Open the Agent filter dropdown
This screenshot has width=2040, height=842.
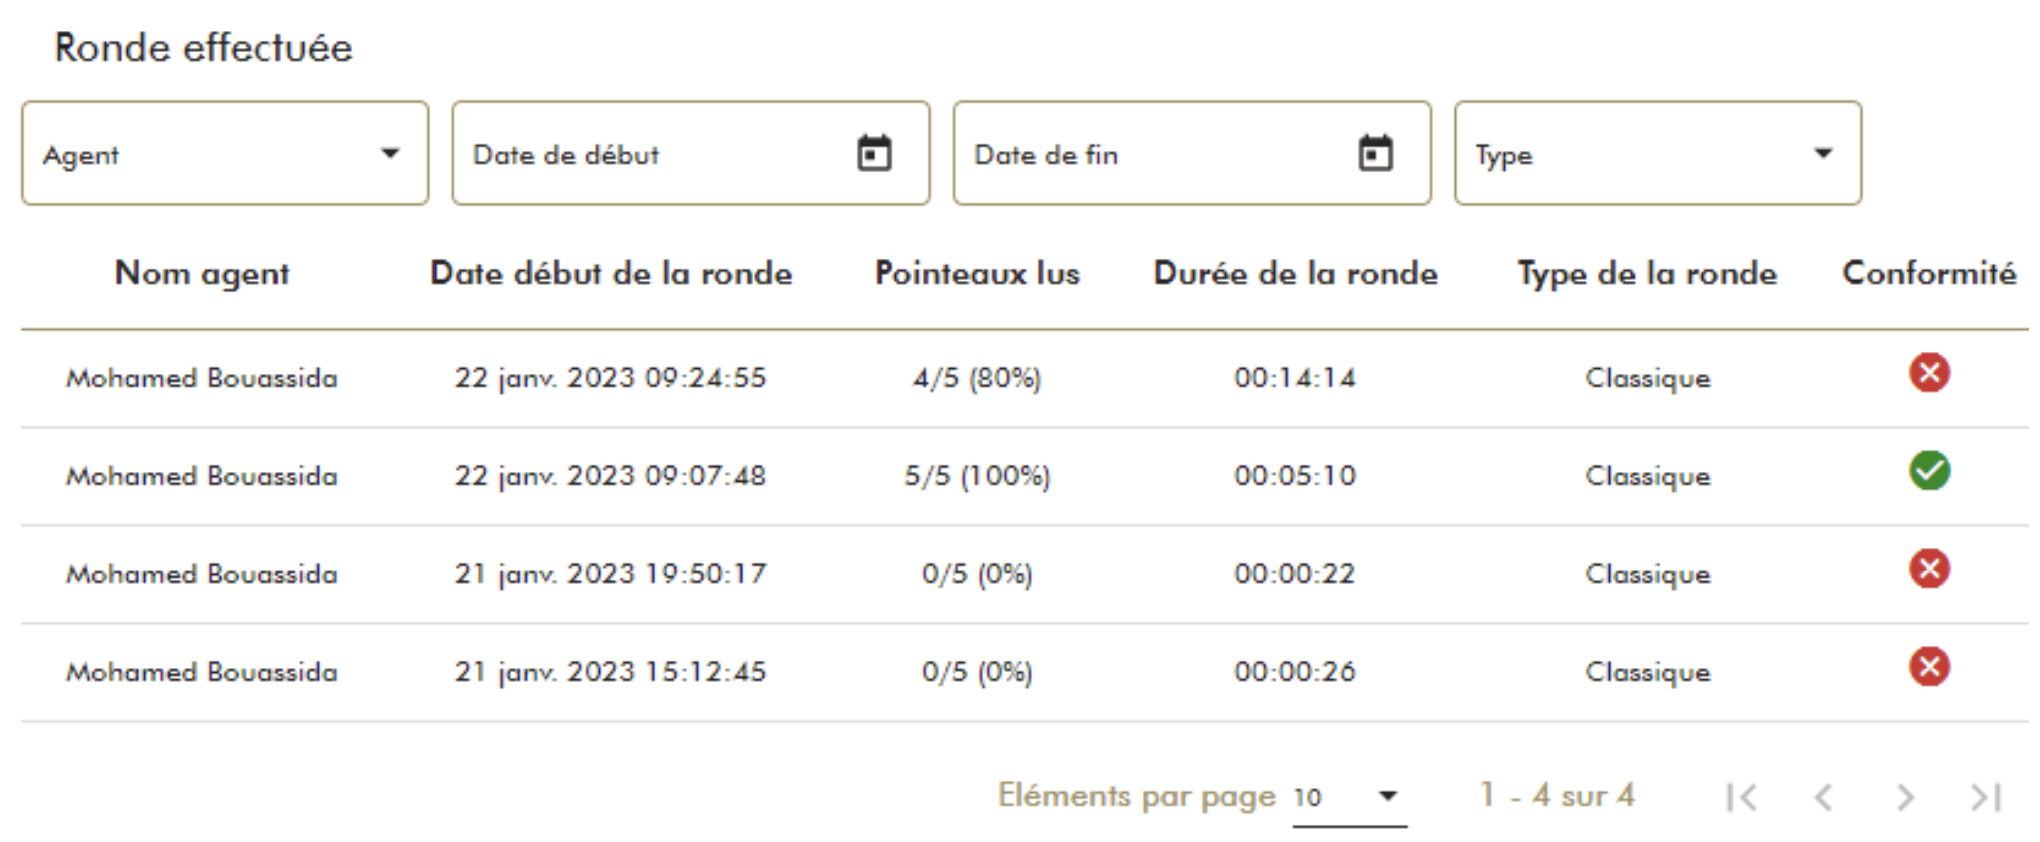click(224, 152)
